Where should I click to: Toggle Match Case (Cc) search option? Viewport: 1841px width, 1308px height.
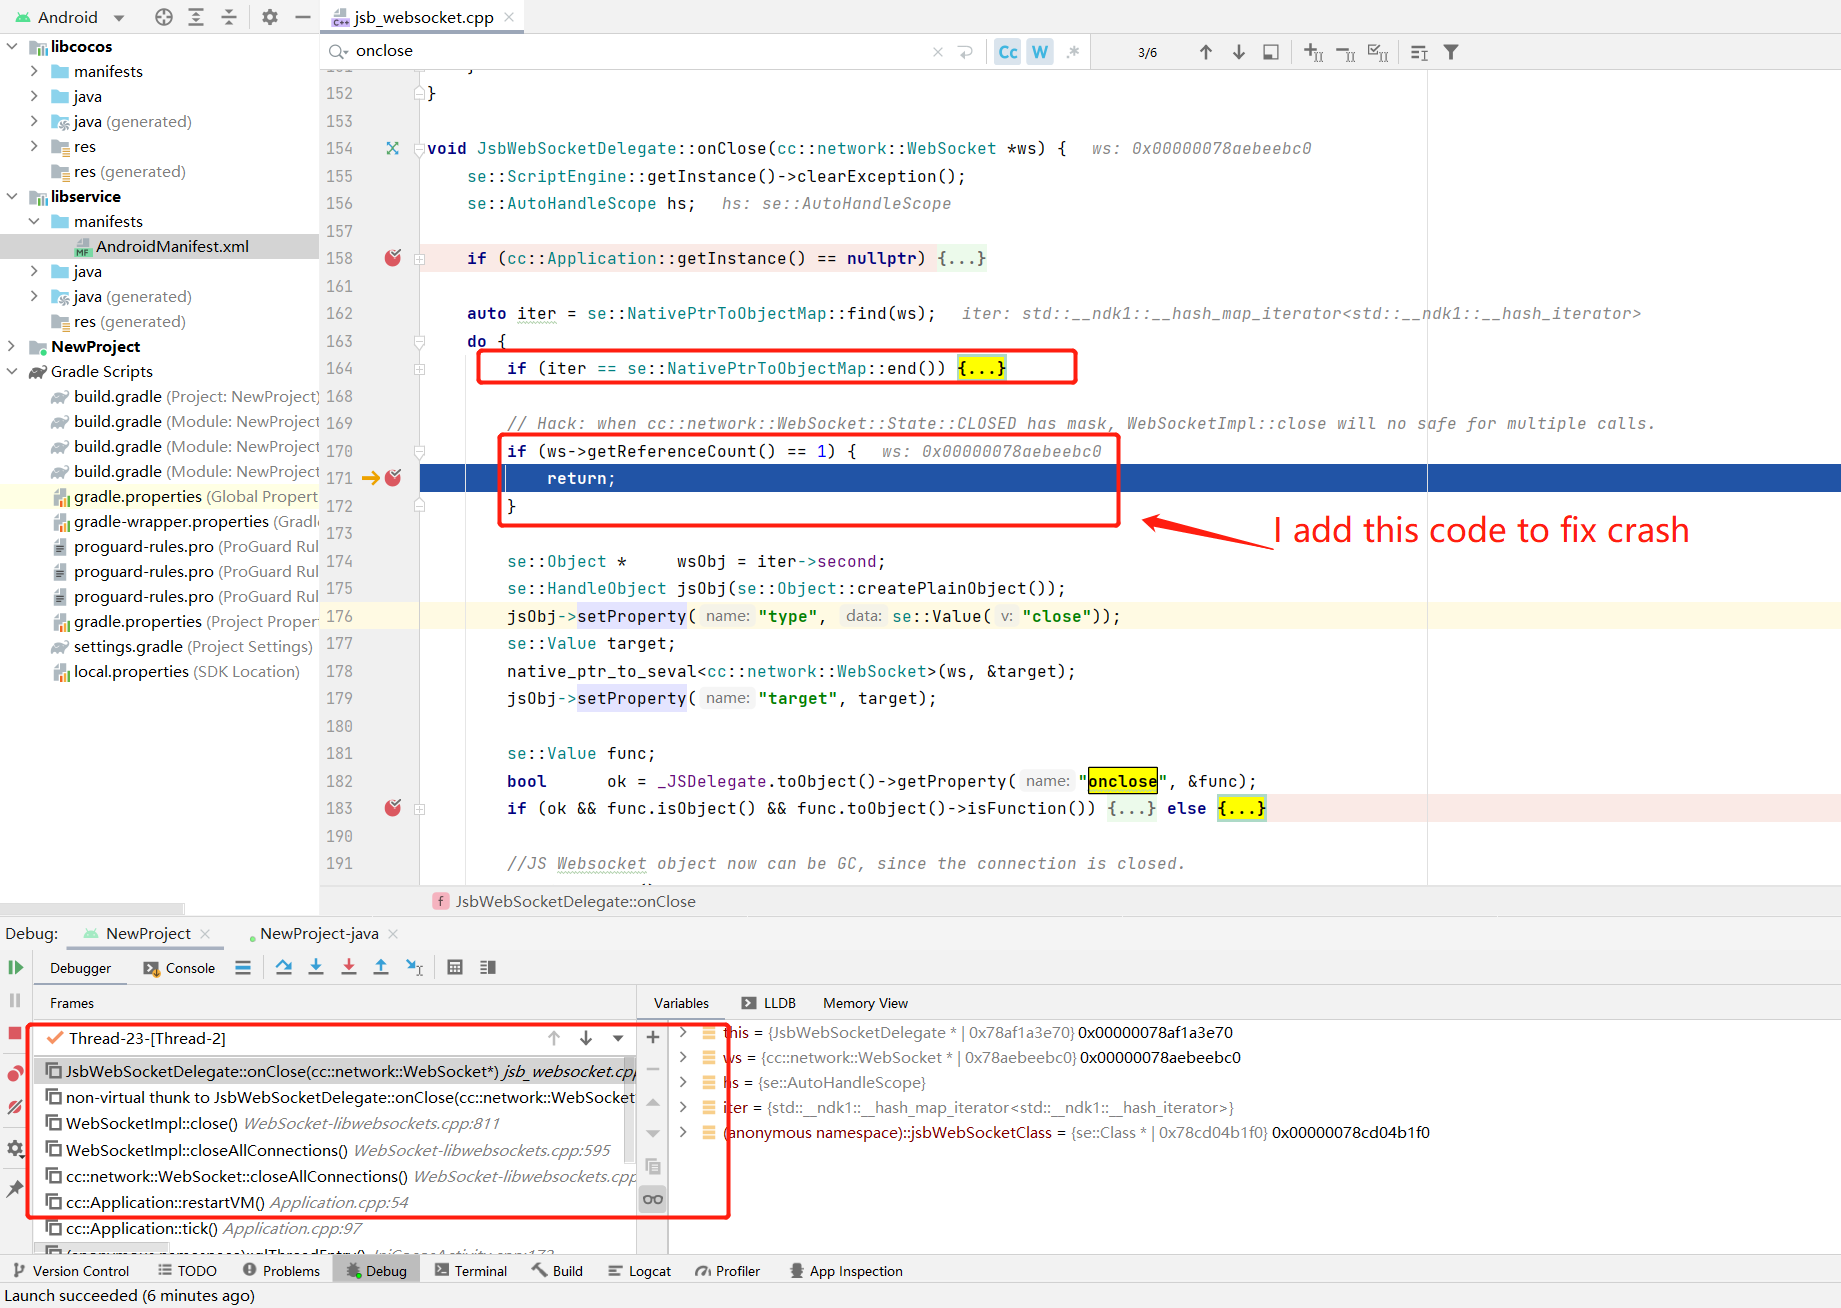point(1008,52)
